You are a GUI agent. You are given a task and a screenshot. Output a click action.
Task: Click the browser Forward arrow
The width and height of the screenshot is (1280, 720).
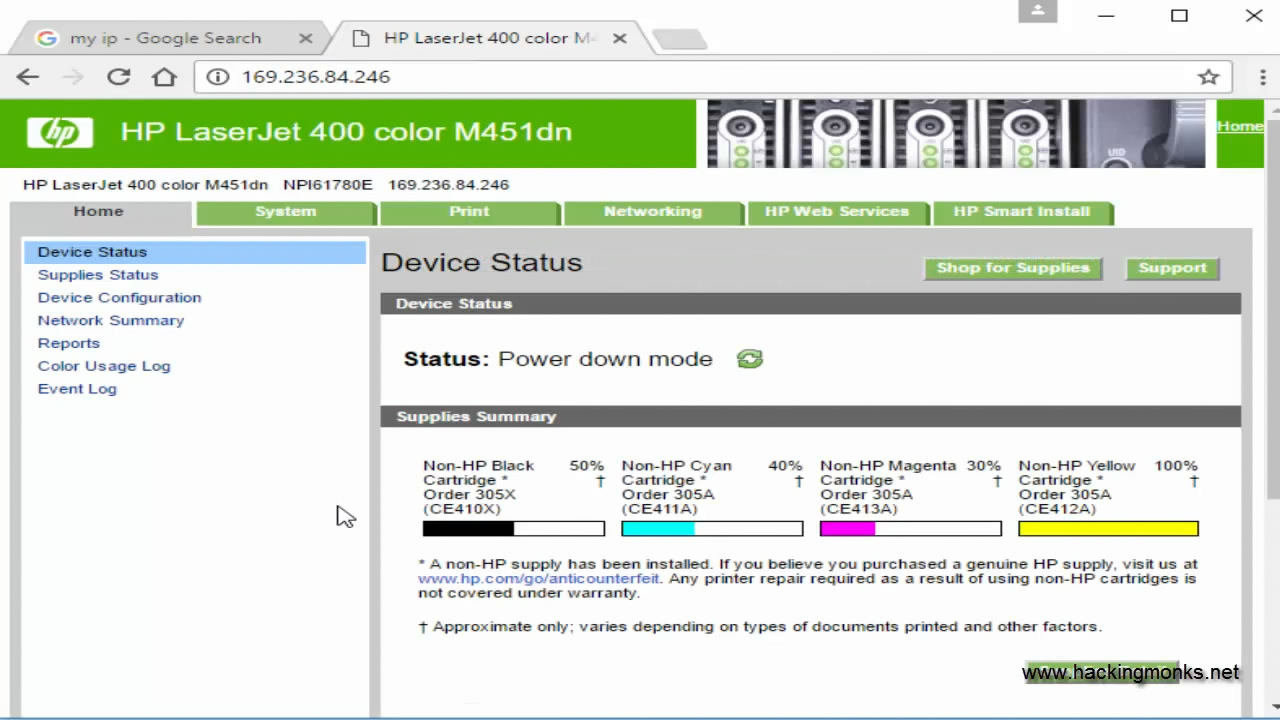pyautogui.click(x=72, y=77)
